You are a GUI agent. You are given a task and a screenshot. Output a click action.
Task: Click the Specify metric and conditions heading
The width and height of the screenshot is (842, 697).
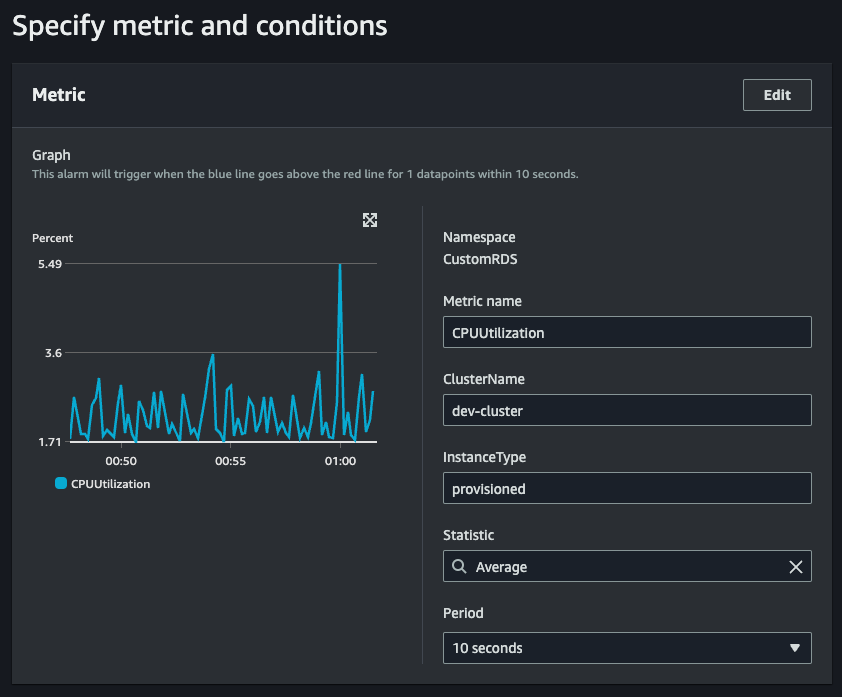tap(200, 26)
